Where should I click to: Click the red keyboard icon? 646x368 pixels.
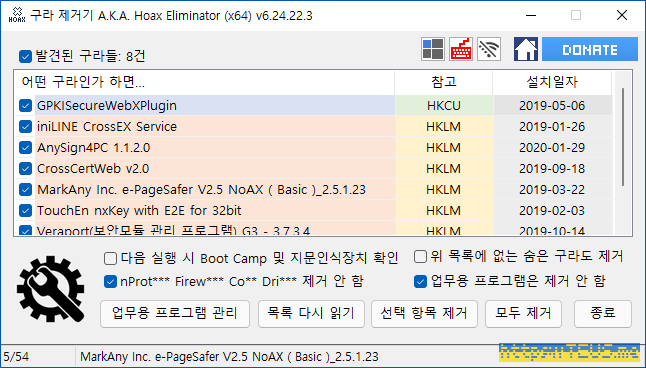[x=461, y=49]
